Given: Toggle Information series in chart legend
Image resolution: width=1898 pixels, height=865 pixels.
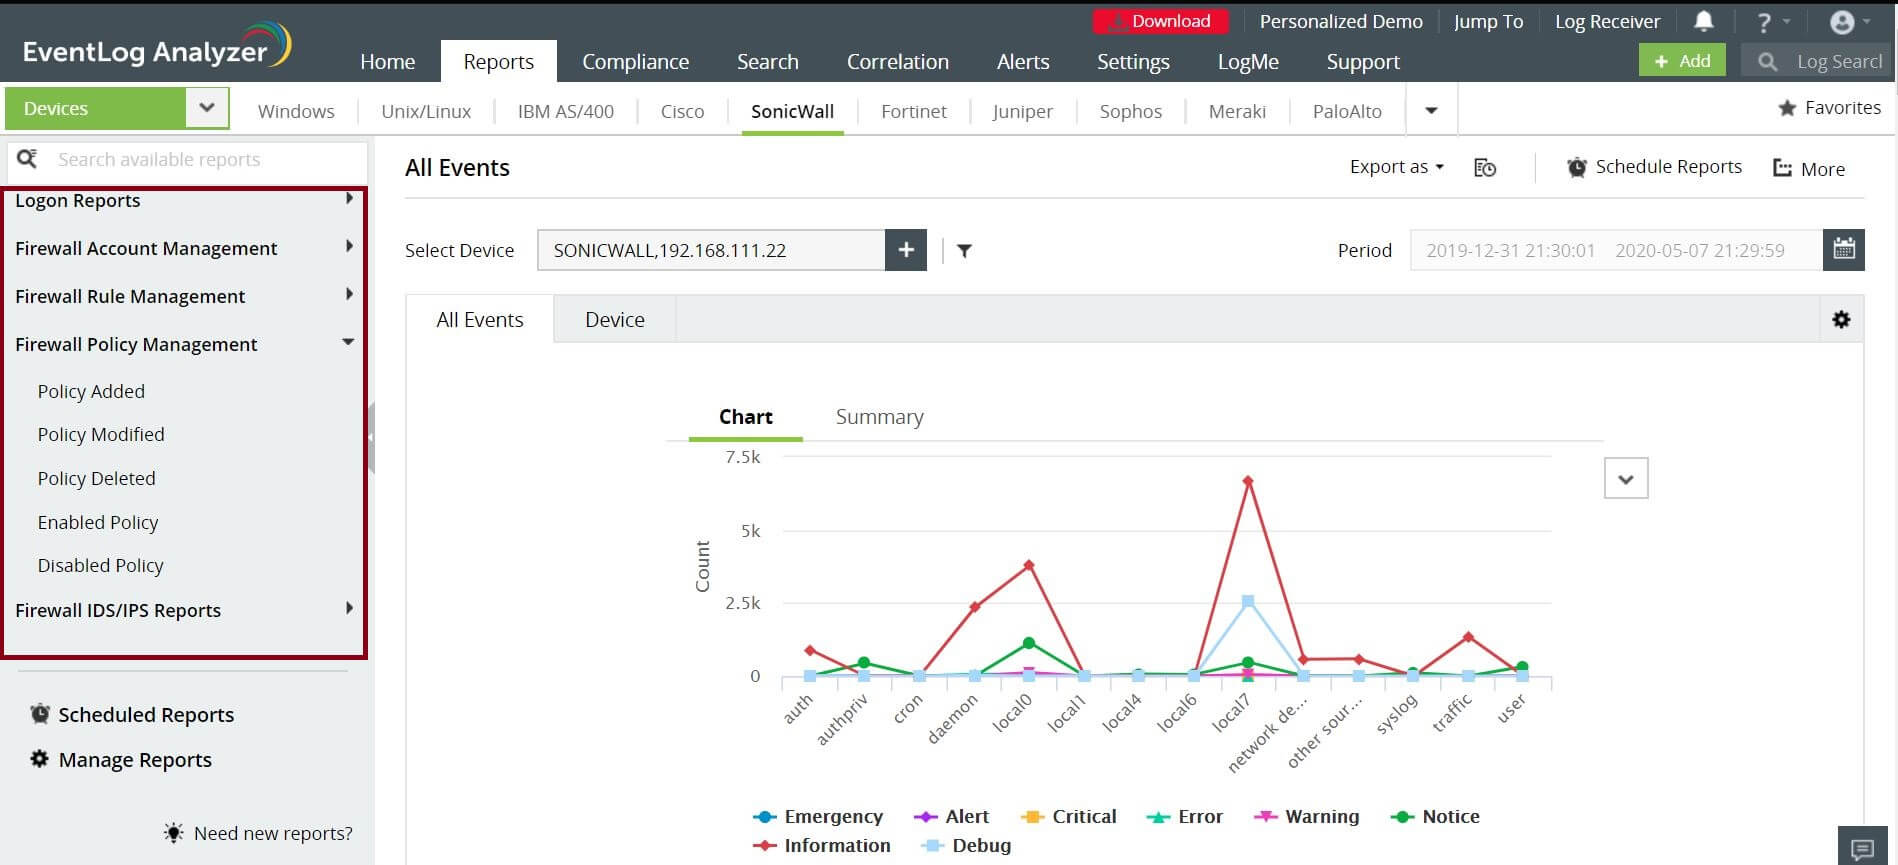Looking at the screenshot, I should pyautogui.click(x=821, y=846).
